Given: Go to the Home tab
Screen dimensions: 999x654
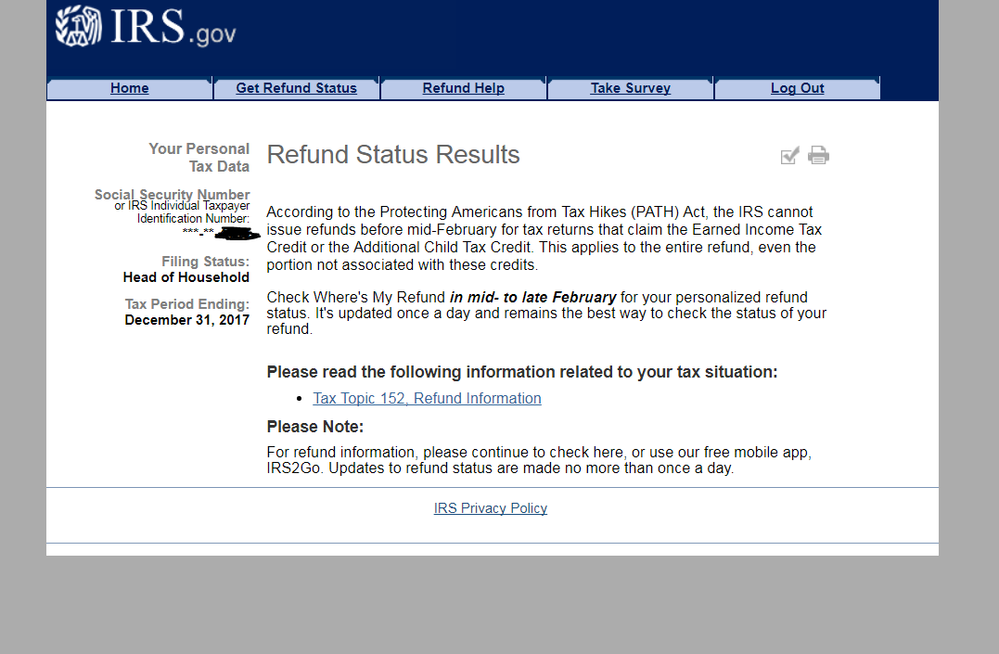Looking at the screenshot, I should pos(129,88).
